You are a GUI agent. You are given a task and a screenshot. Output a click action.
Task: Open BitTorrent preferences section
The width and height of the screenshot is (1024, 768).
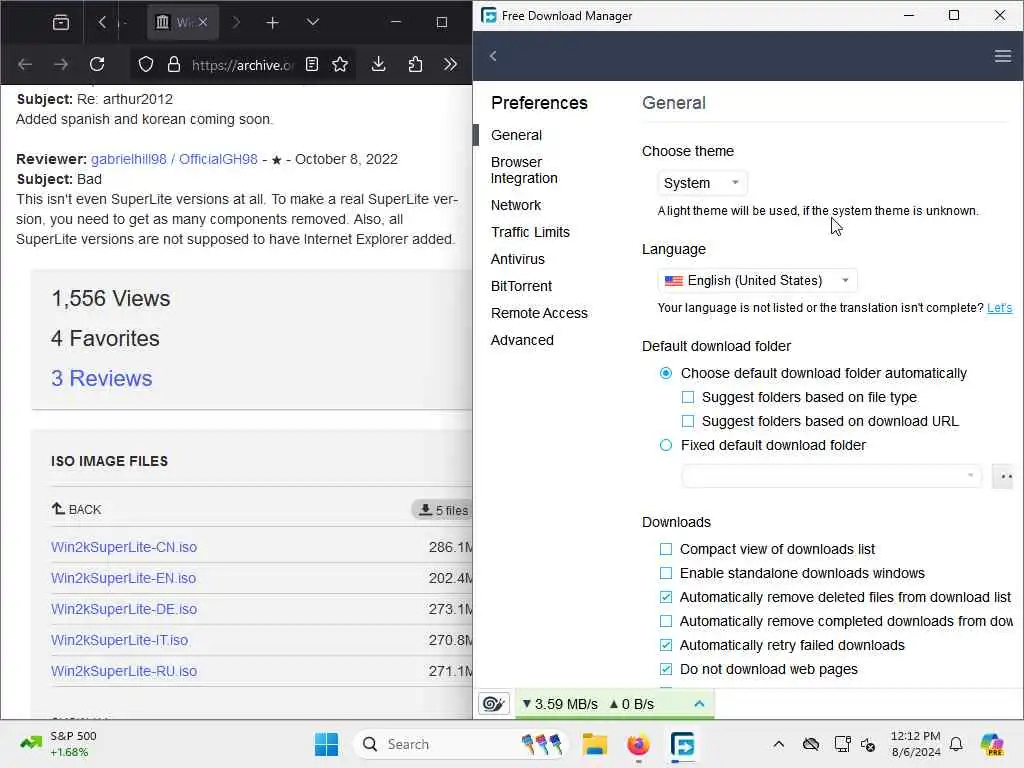[521, 286]
